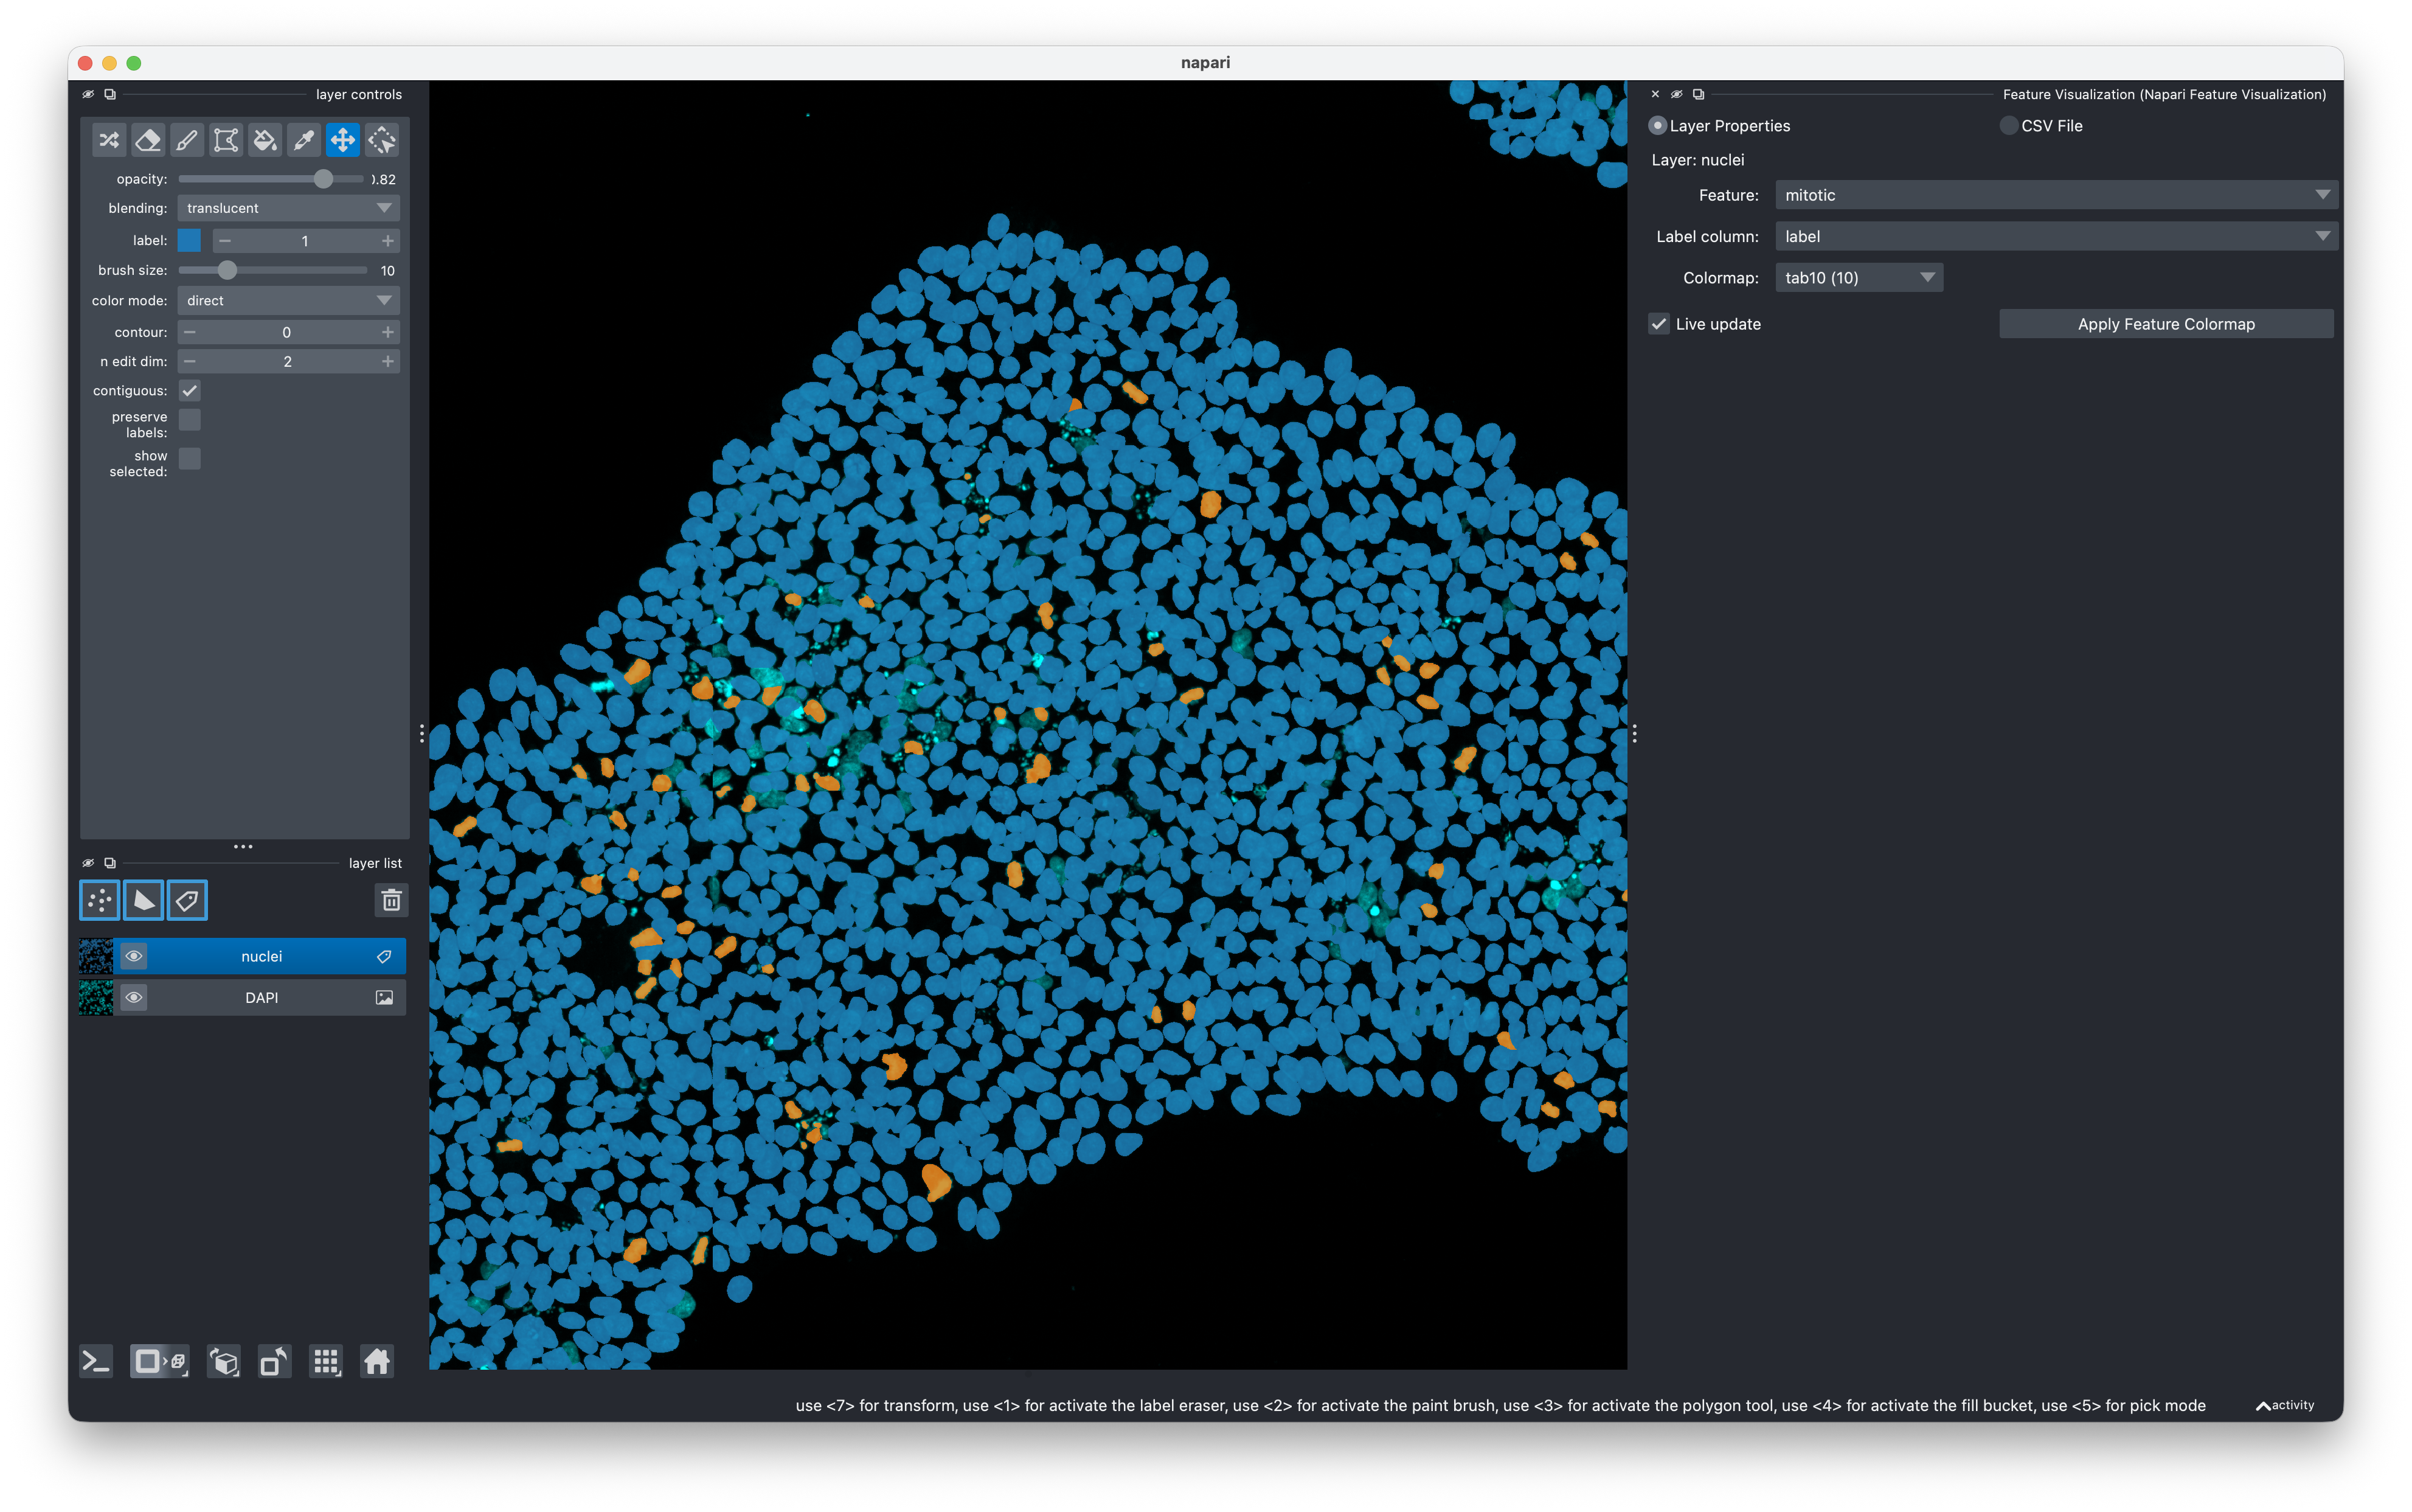
Task: Hide the layer list panel
Action: pyautogui.click(x=88, y=863)
